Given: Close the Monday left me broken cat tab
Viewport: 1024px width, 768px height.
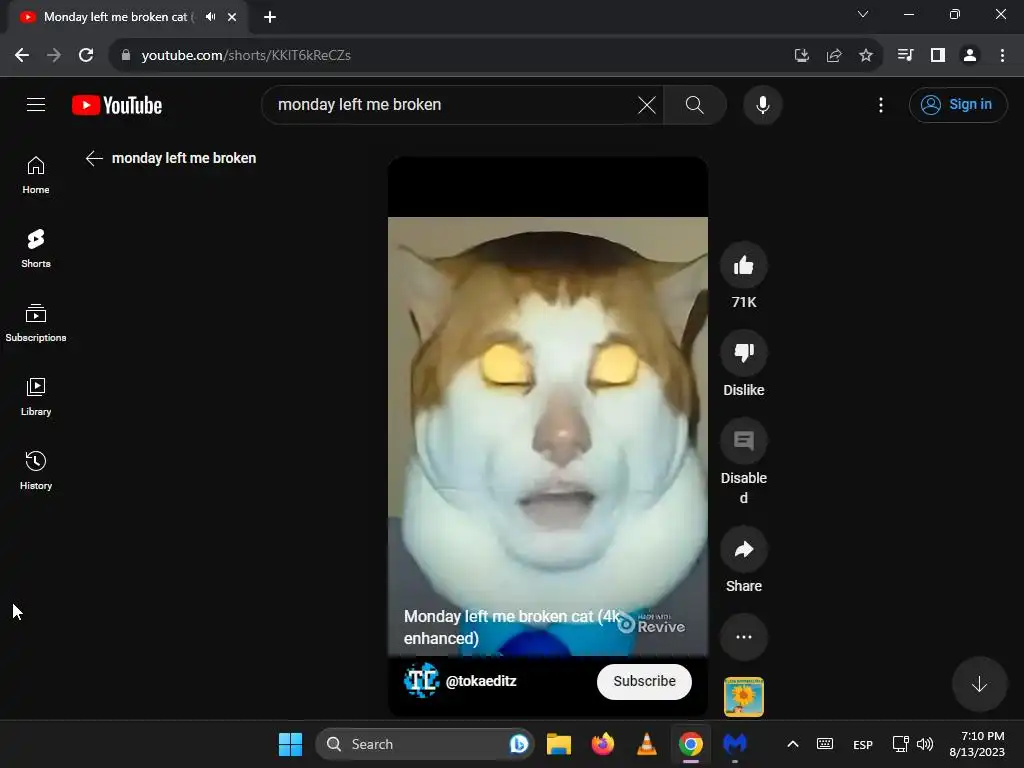Looking at the screenshot, I should 232,17.
